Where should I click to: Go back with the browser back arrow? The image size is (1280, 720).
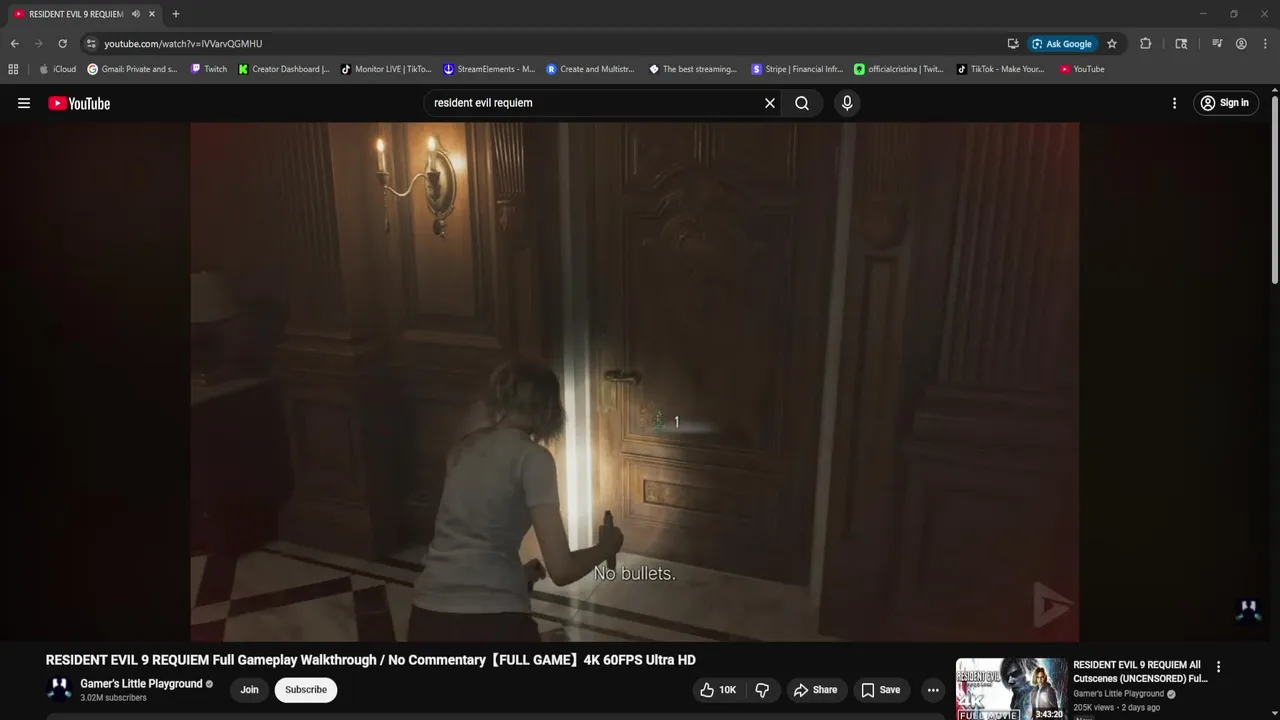(x=15, y=44)
